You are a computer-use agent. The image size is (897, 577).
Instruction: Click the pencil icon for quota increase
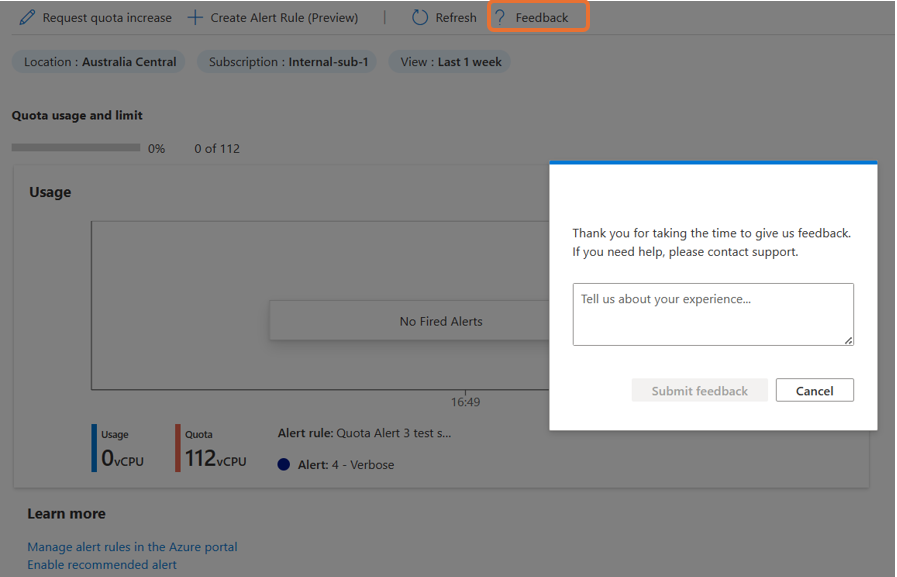[27, 17]
